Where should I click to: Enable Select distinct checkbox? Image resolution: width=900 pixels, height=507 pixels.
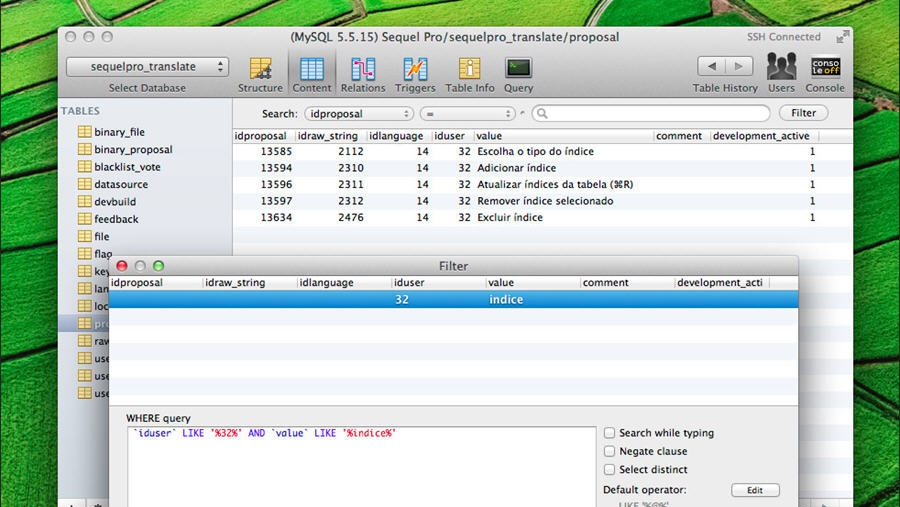pyautogui.click(x=610, y=469)
